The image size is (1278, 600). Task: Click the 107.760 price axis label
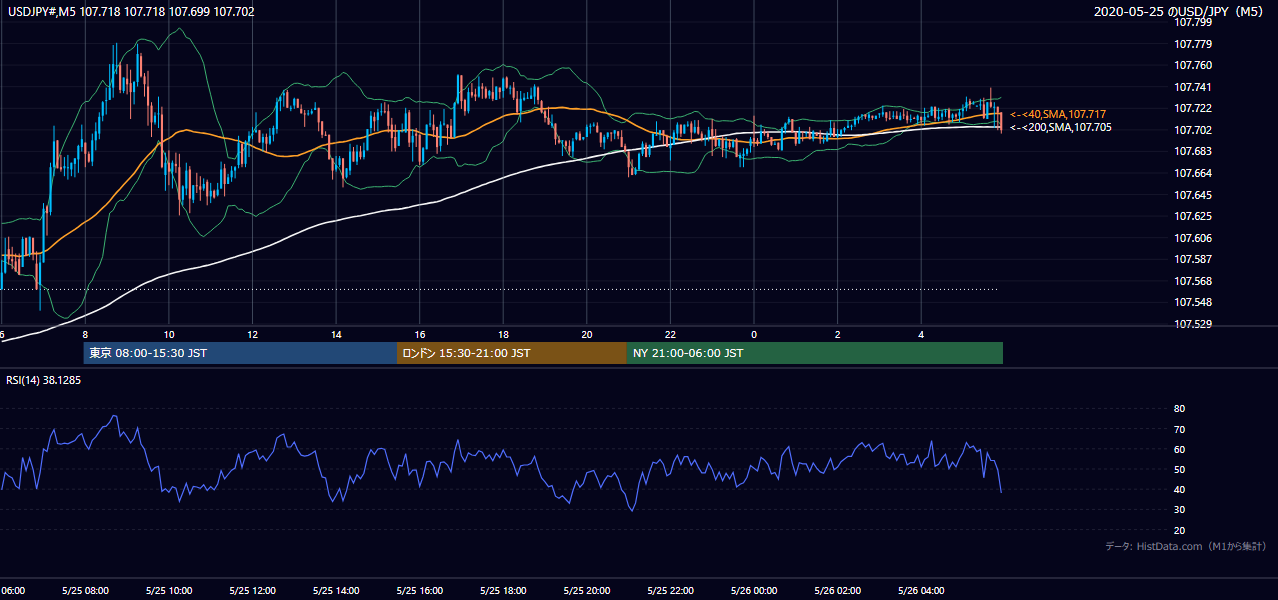1192,65
